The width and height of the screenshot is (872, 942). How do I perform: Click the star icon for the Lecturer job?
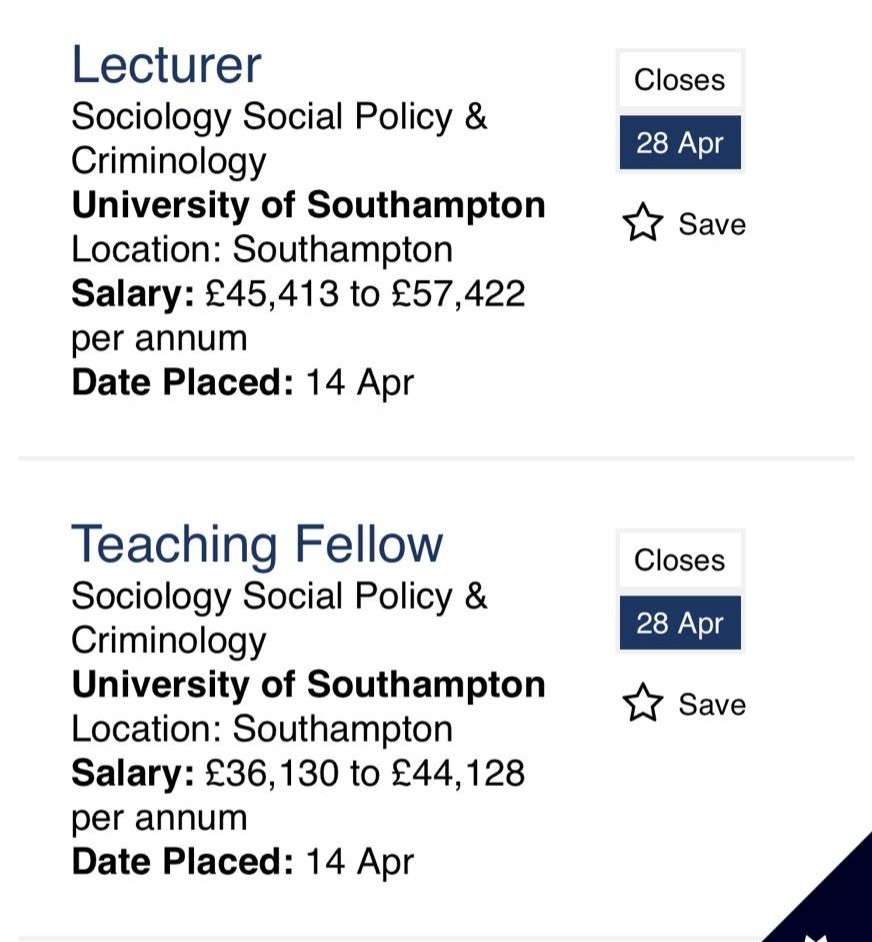642,224
